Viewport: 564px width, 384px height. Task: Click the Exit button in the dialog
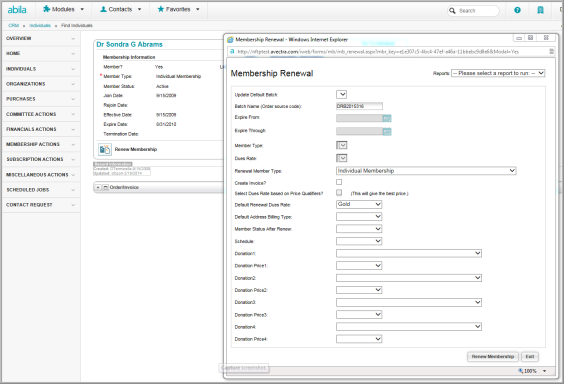point(529,356)
